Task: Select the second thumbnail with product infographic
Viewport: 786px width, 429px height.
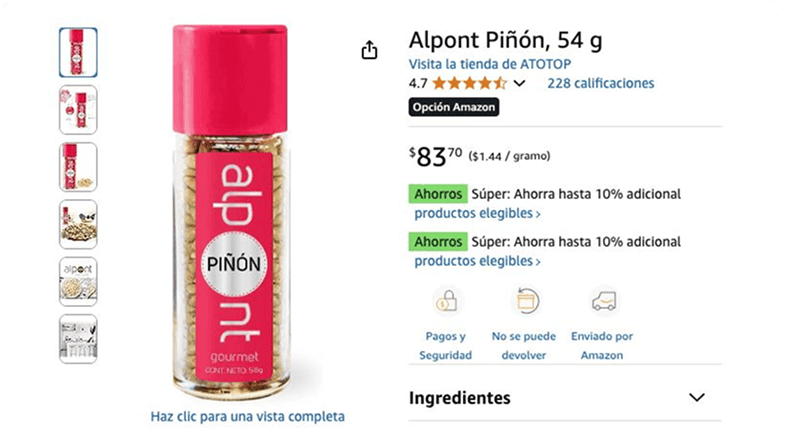Action: (78, 110)
